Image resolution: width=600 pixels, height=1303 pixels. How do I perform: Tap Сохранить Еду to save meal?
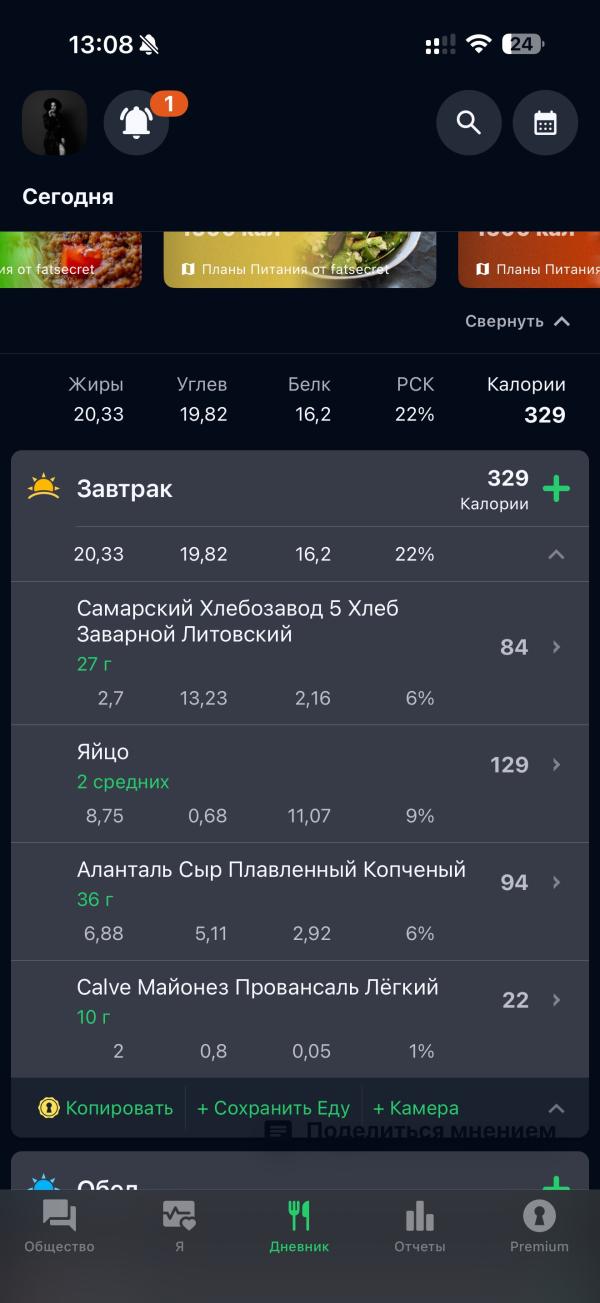273,1108
